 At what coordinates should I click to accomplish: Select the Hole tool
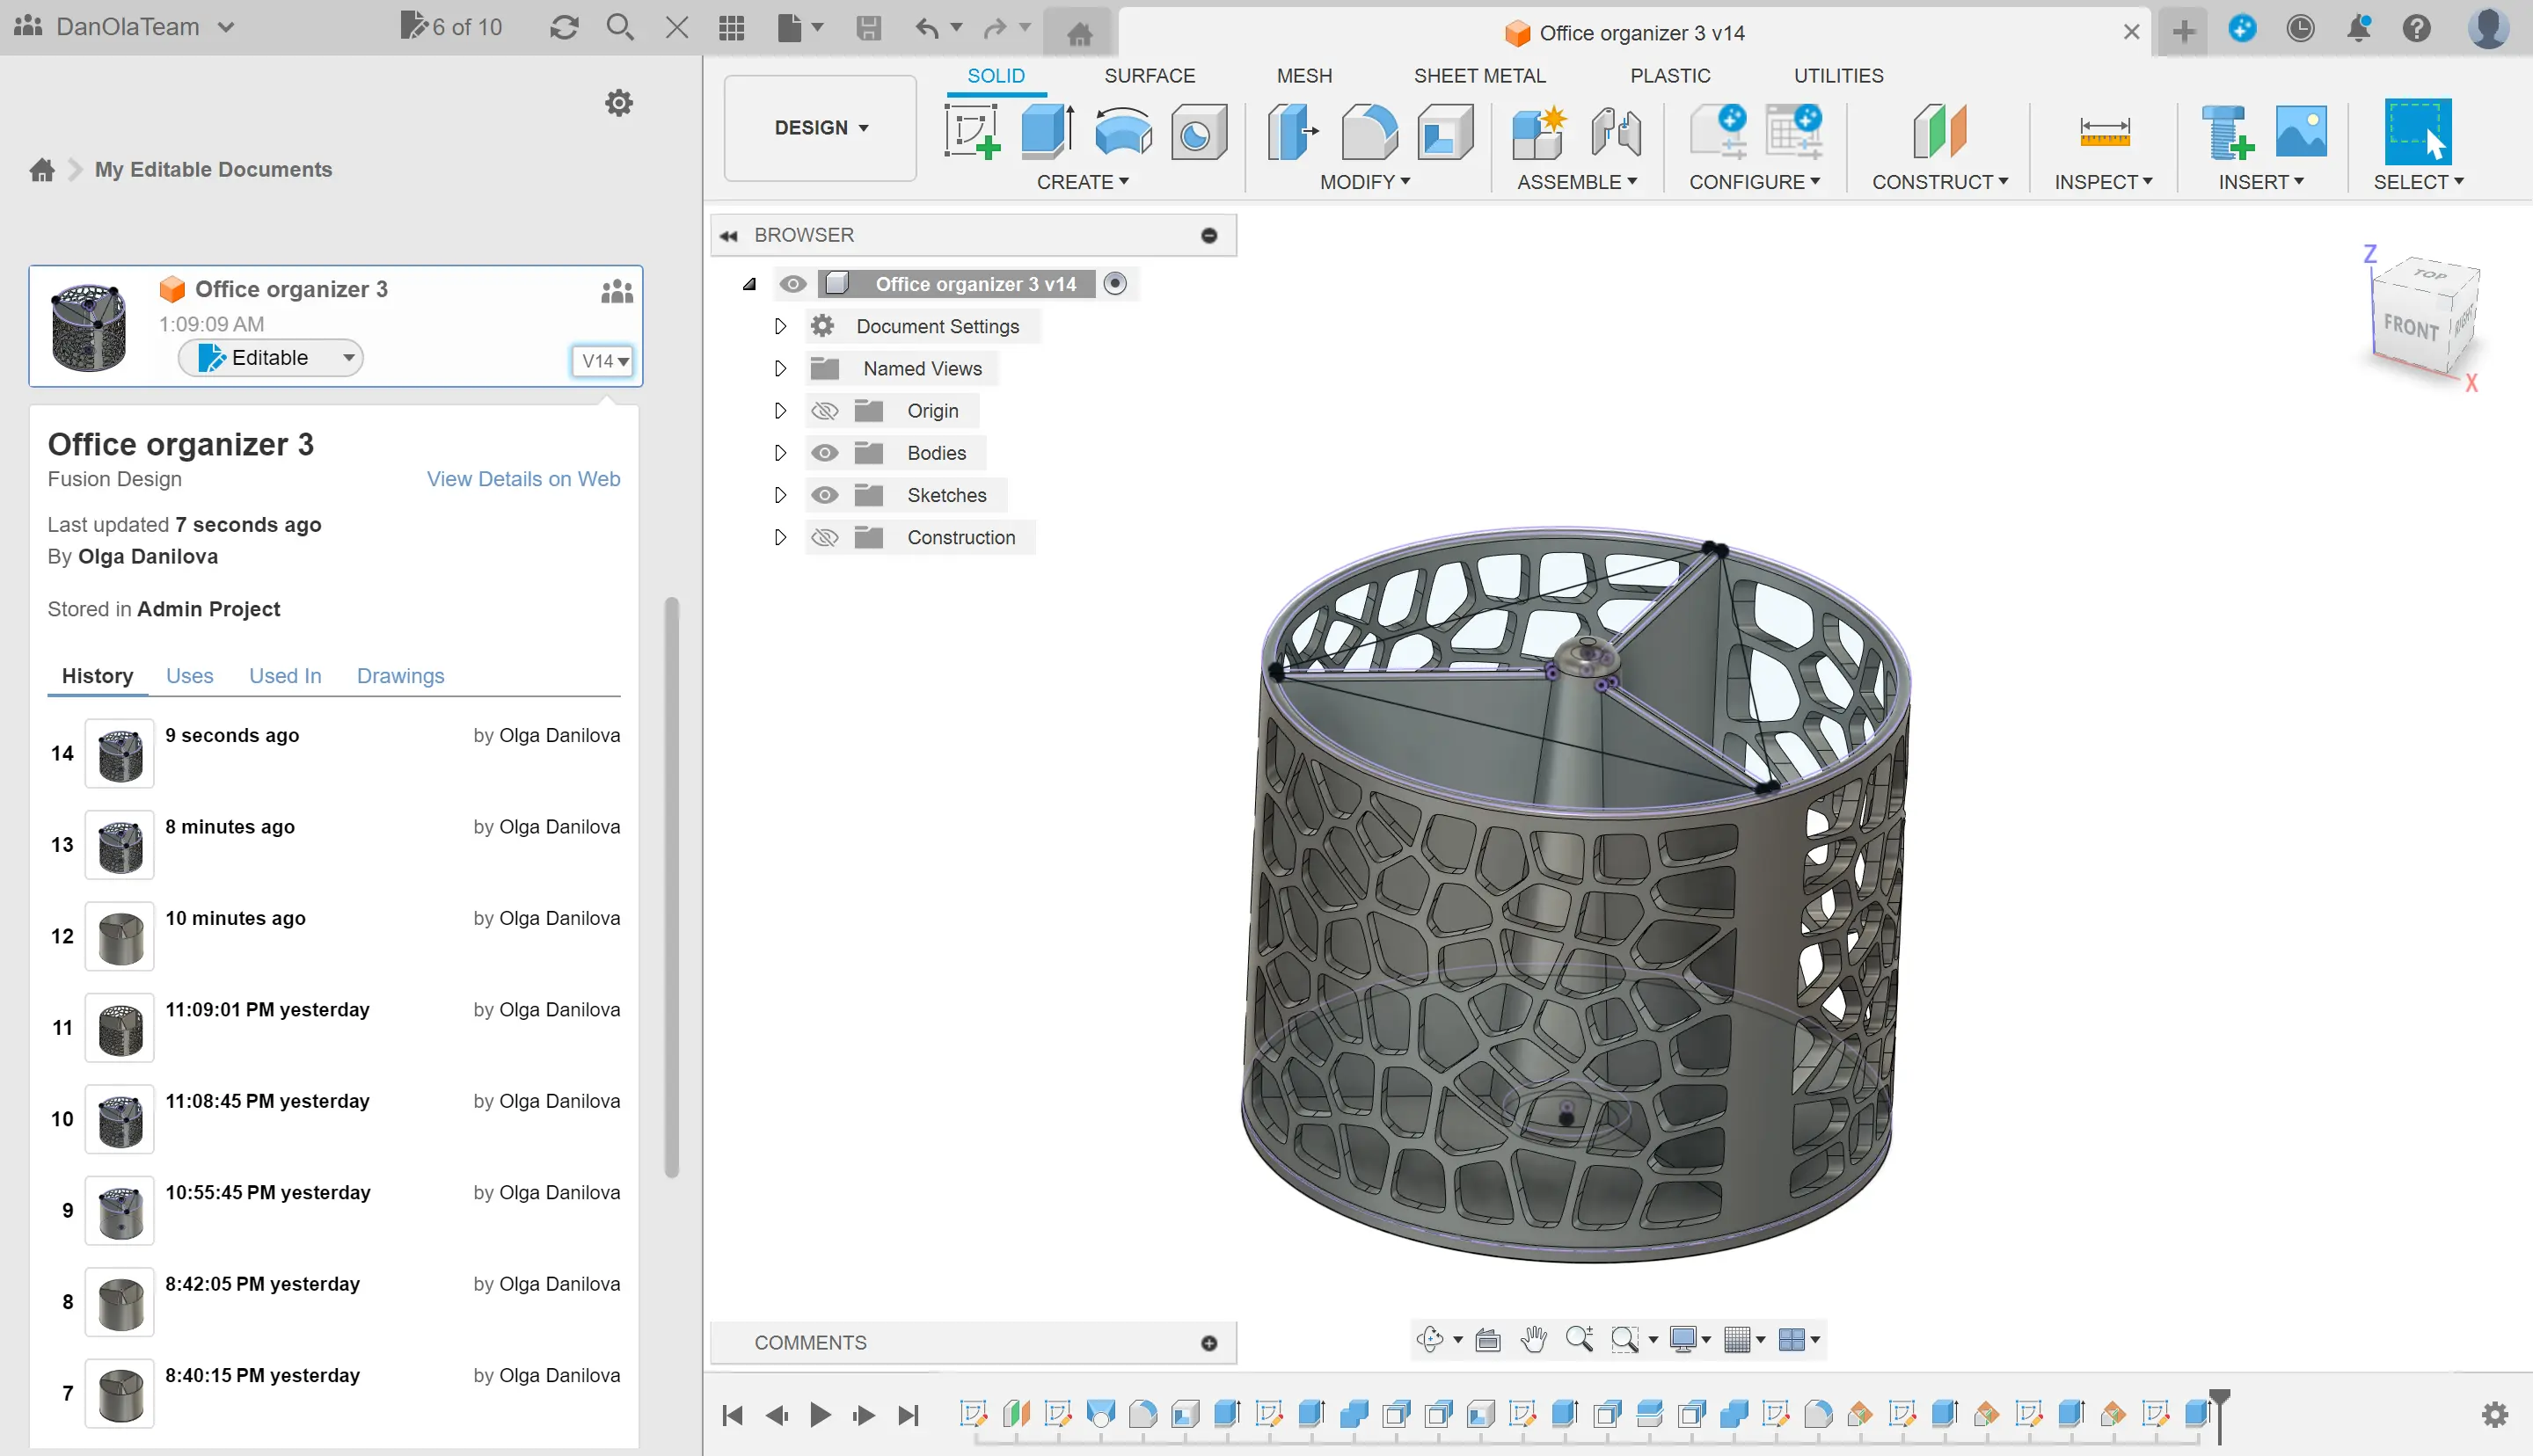coord(1198,131)
